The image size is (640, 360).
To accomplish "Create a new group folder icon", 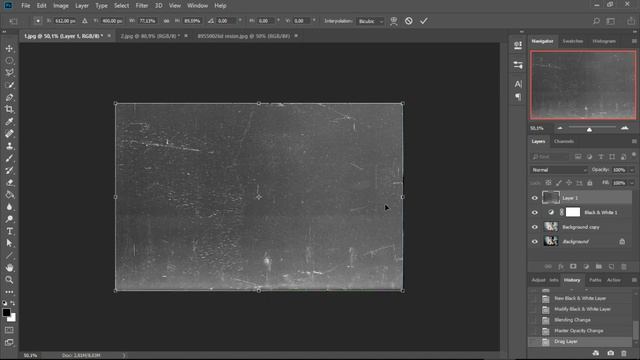I will point(598,267).
